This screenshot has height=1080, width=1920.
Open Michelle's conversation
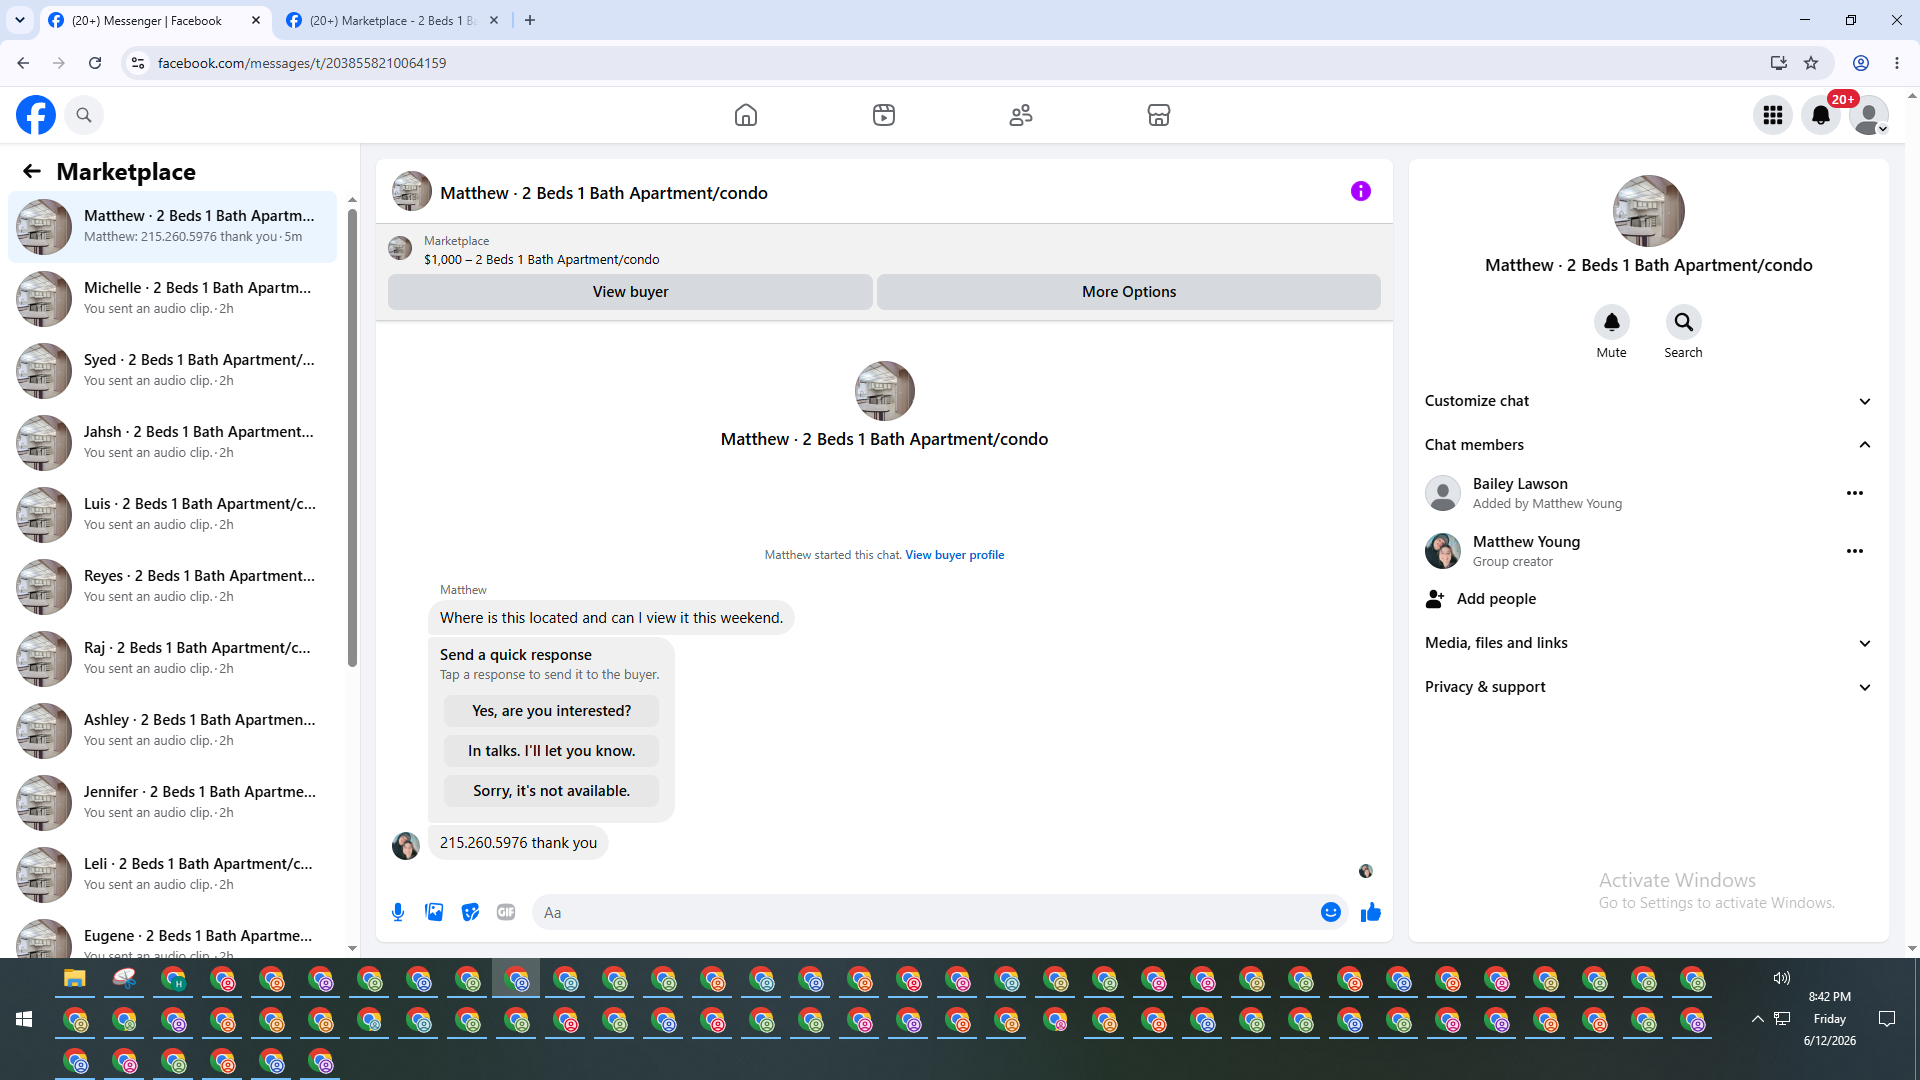pyautogui.click(x=172, y=299)
